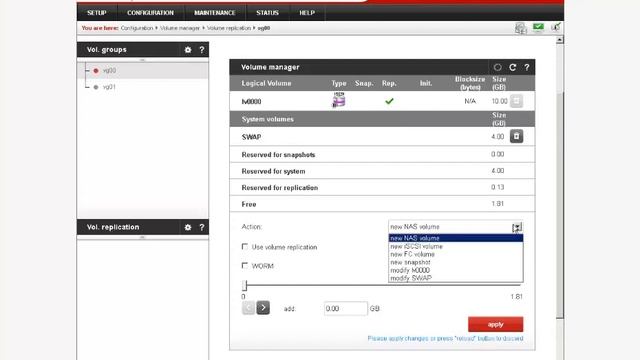
Task: Click the Free space row value 1.81
Action: pos(498,204)
